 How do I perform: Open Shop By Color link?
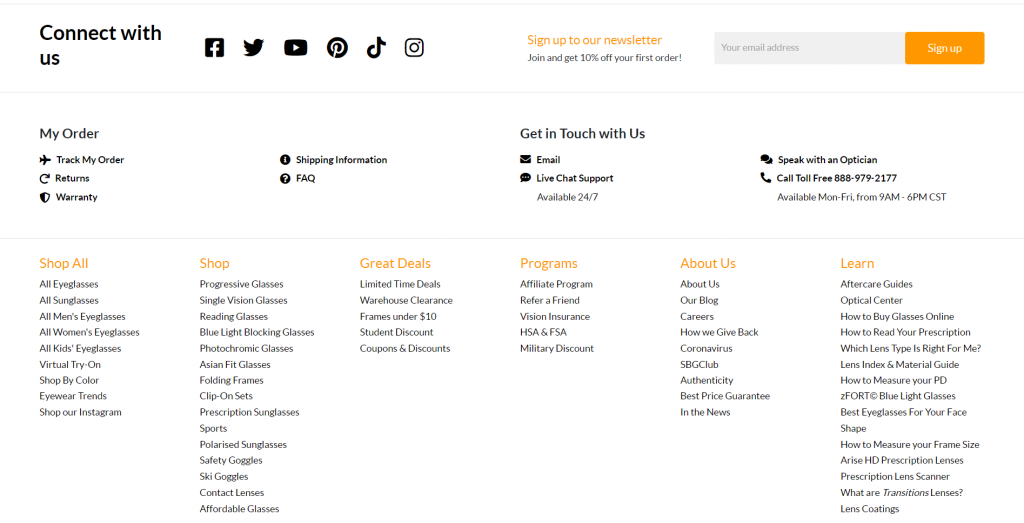click(x=69, y=380)
